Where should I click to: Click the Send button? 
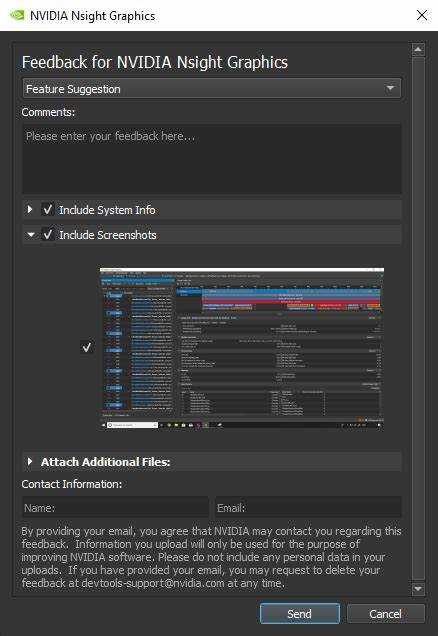(300, 614)
